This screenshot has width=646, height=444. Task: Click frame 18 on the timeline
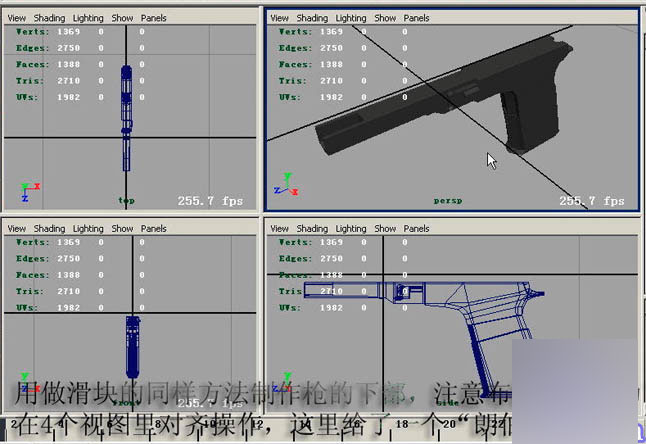402,424
